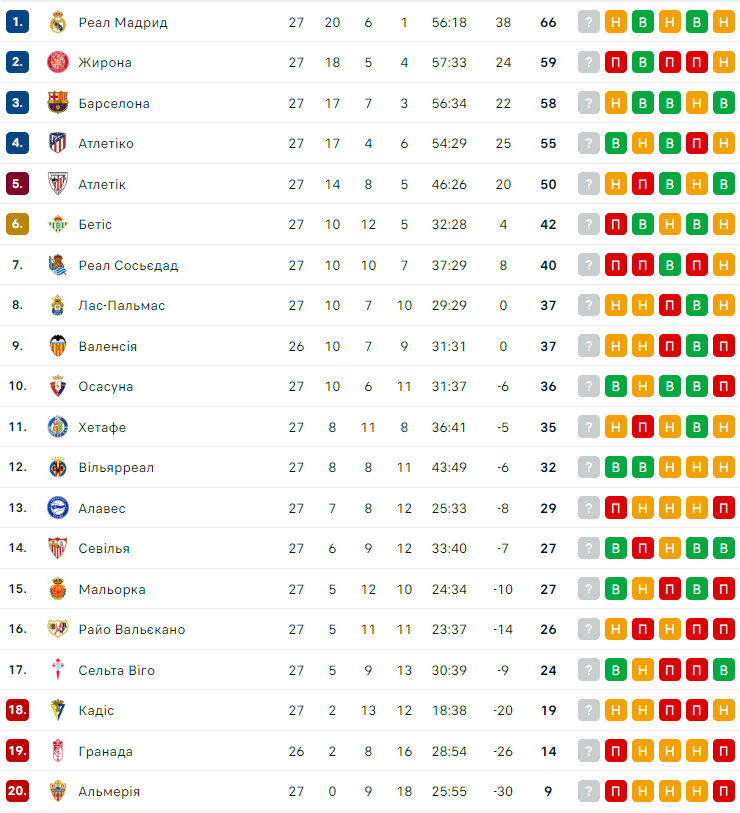
Task: Click the Real Madrid club crest
Action: click(57, 22)
